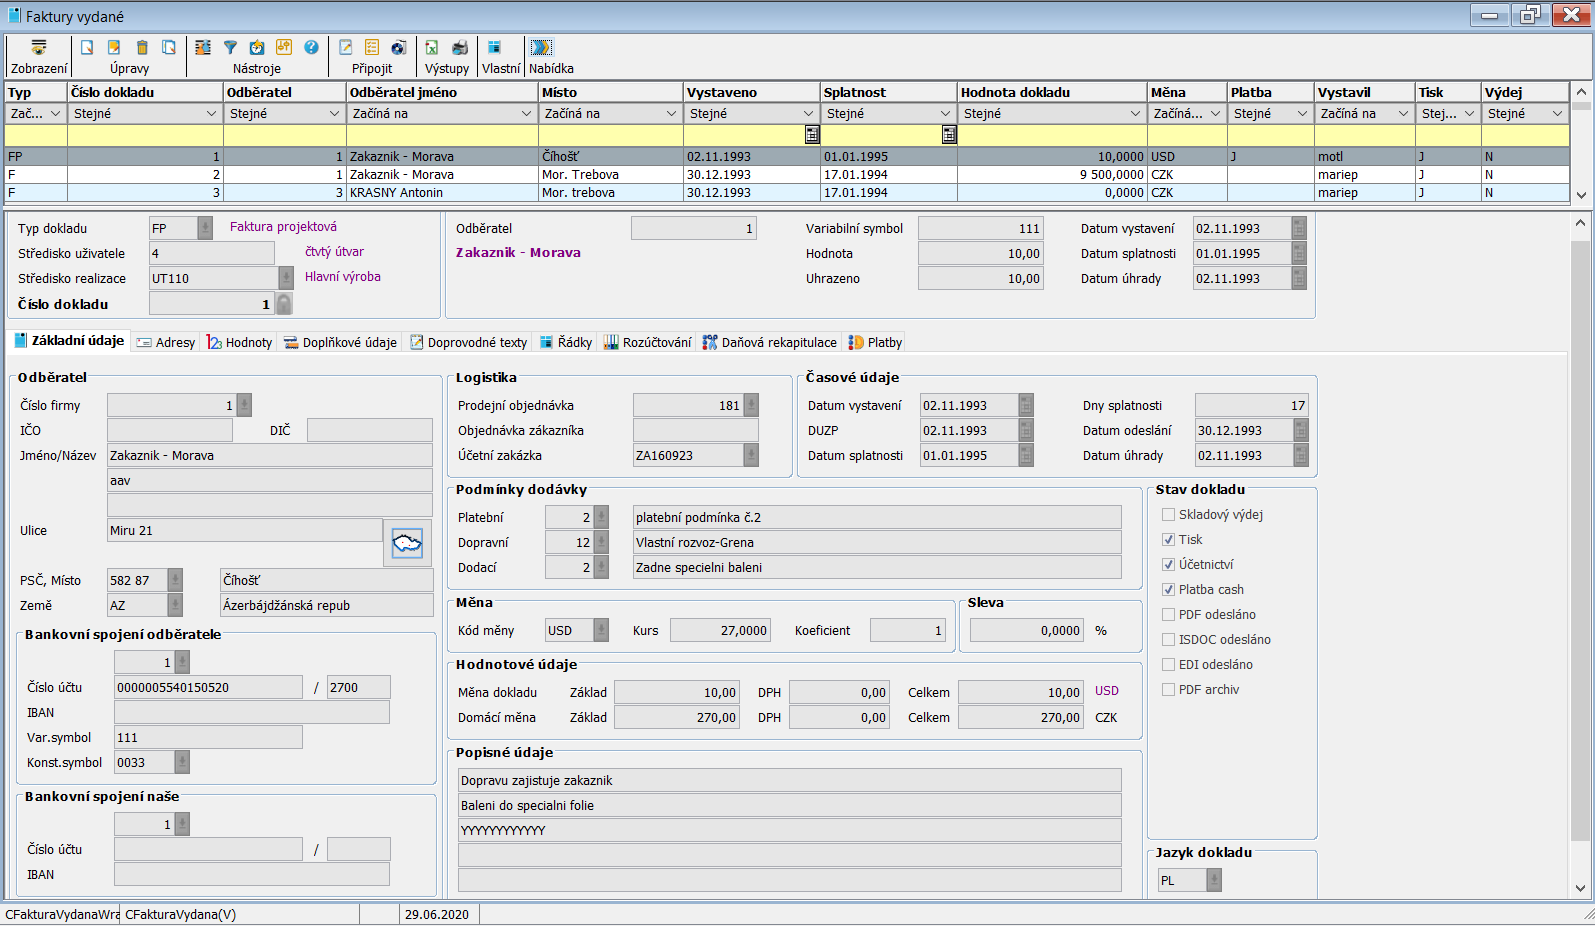Click the eye icon above Zobrazení
Screen dimensions: 1595x926
(x=38, y=48)
